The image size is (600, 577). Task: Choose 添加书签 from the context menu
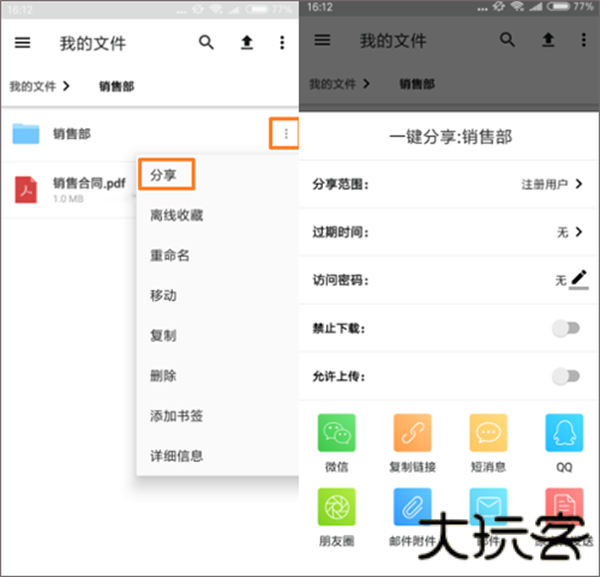pos(176,416)
